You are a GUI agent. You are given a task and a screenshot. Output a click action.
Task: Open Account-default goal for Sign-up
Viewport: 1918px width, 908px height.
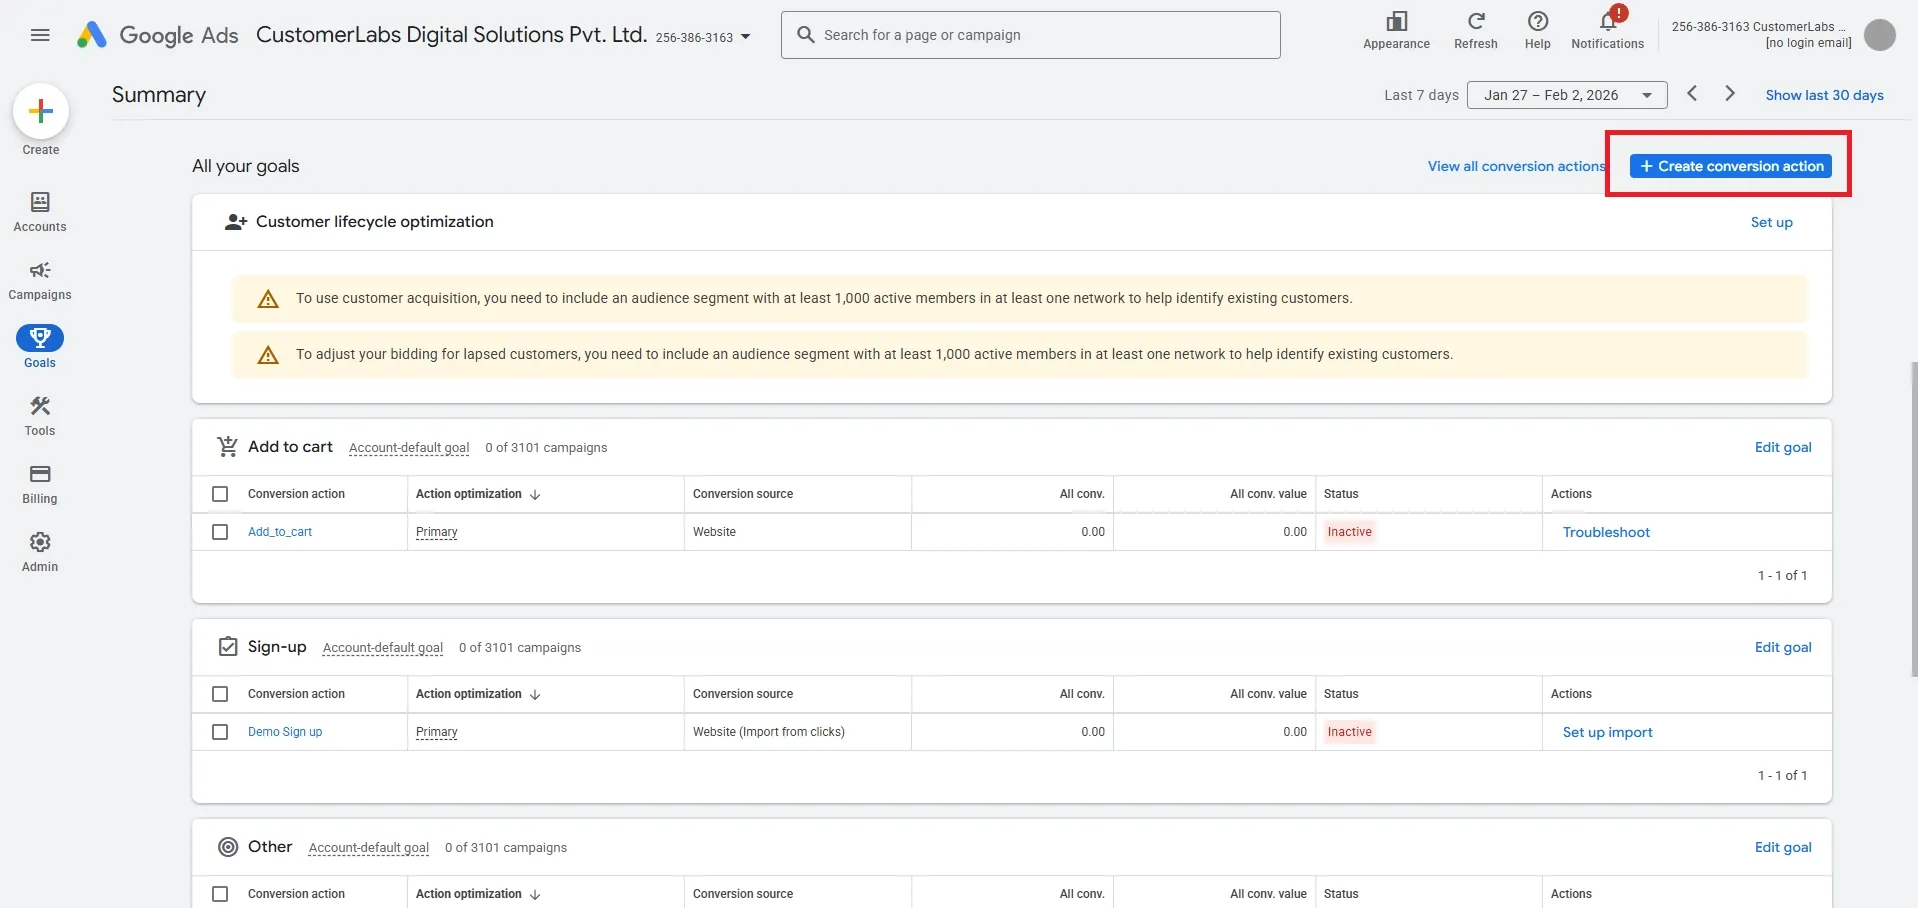tap(383, 648)
